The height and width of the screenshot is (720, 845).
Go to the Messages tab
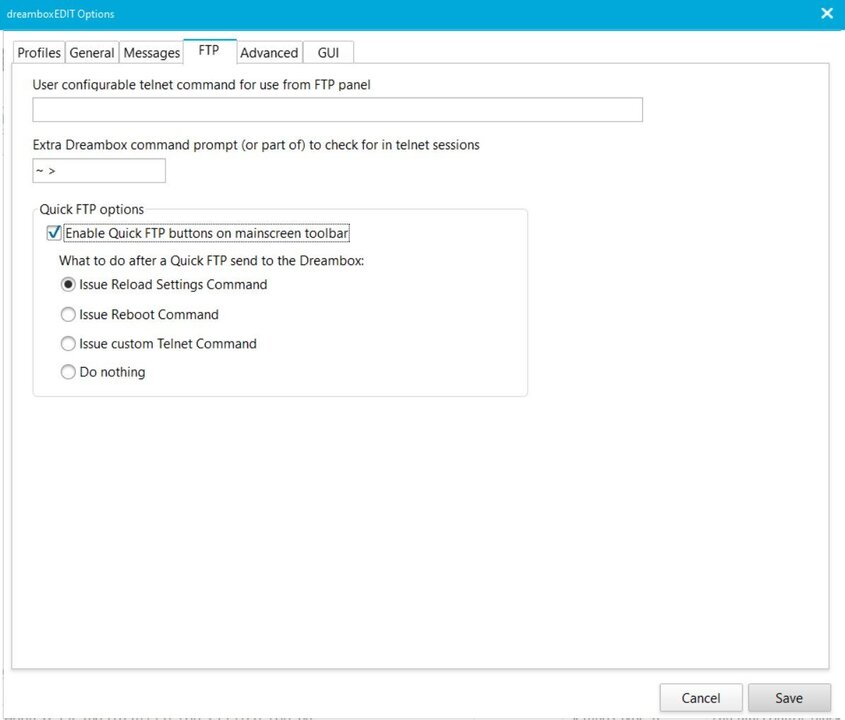[151, 53]
